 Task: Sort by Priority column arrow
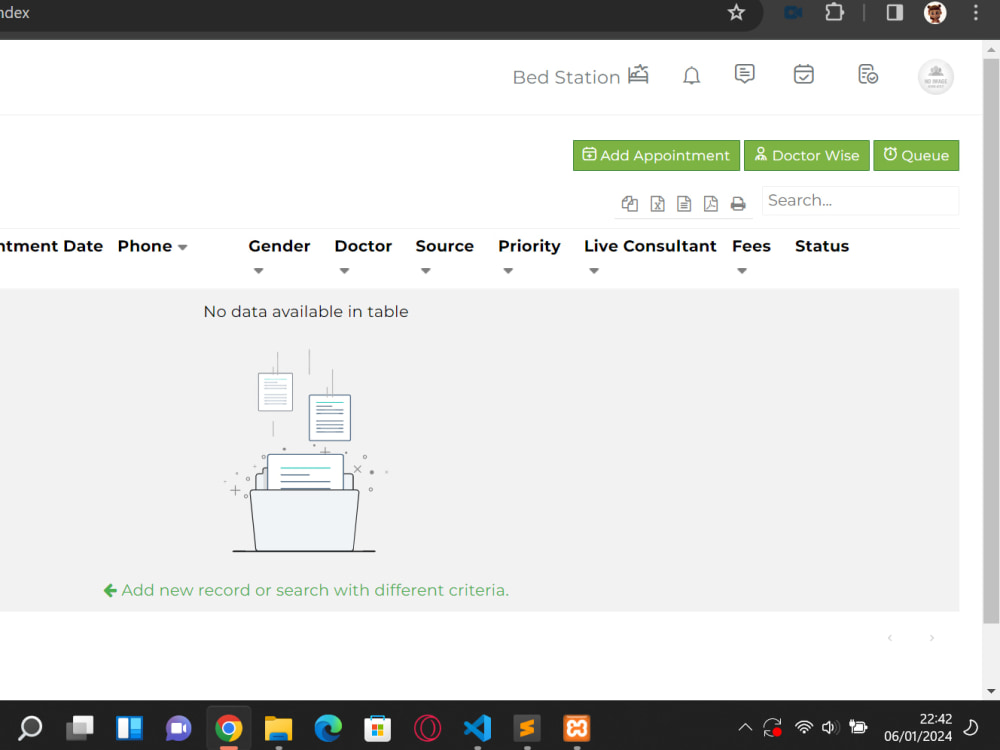pyautogui.click(x=508, y=271)
